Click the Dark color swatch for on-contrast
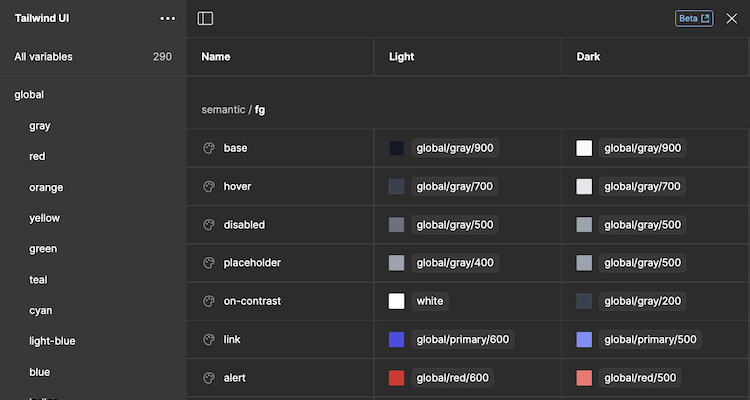750x400 pixels. tap(584, 301)
